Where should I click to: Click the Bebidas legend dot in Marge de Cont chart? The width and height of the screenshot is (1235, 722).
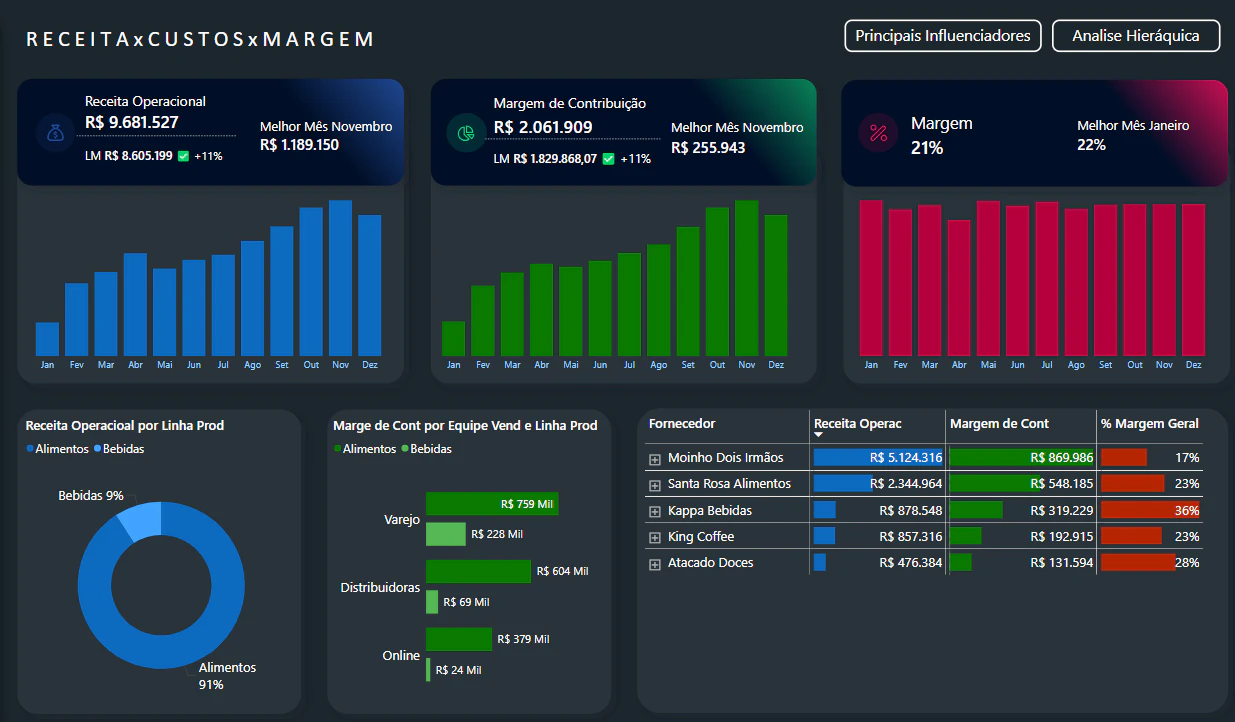pos(405,450)
